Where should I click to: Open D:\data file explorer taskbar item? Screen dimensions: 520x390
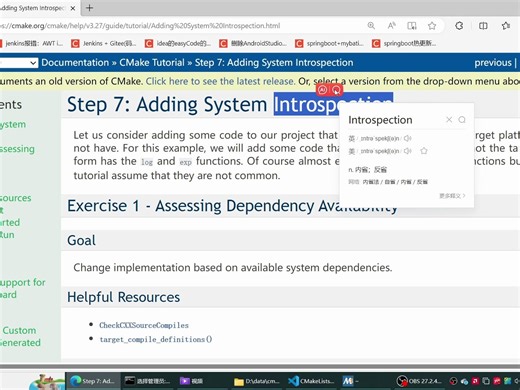click(257, 381)
